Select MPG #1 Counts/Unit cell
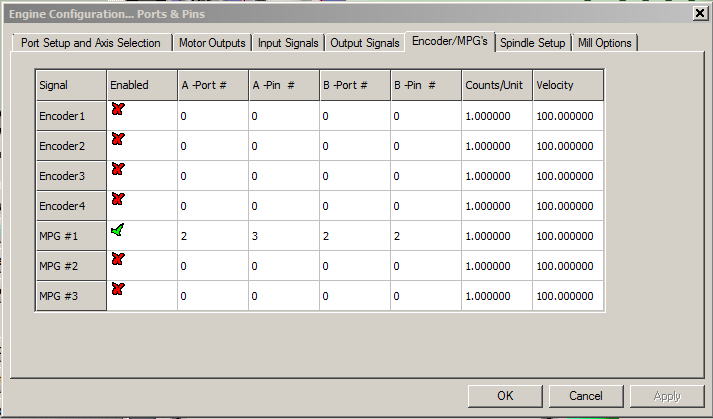This screenshot has width=713, height=419. (497, 236)
